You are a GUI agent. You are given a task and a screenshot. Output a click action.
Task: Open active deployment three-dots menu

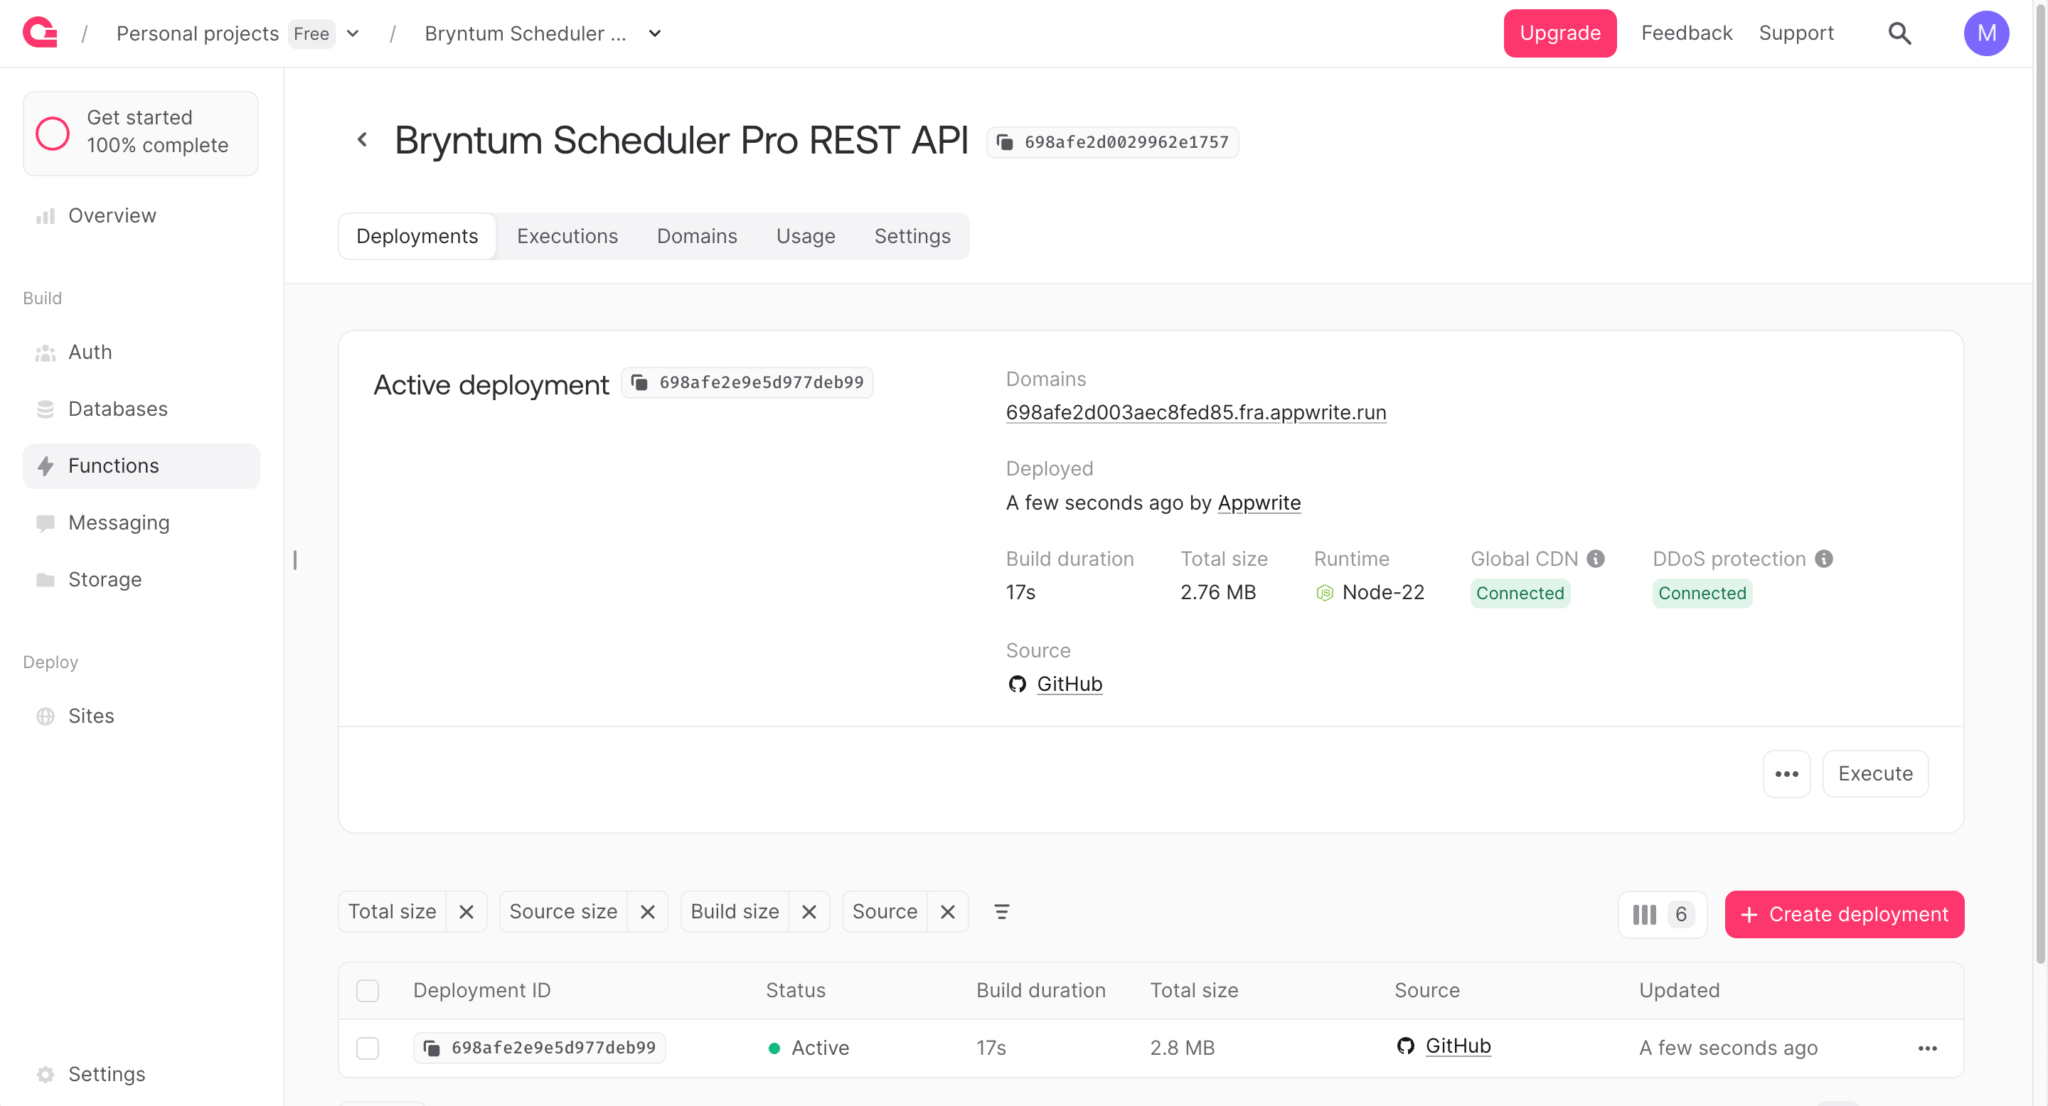(x=1786, y=774)
